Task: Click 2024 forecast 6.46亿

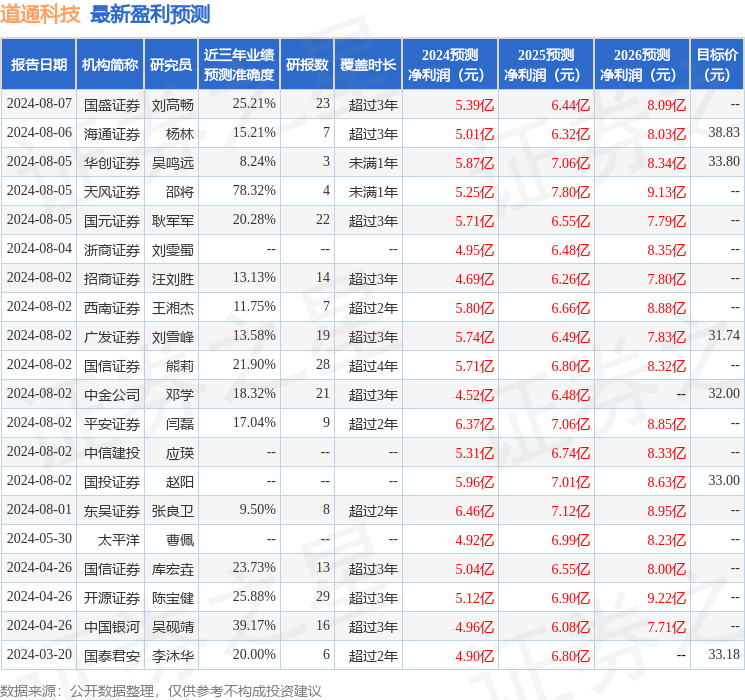Action: [474, 511]
